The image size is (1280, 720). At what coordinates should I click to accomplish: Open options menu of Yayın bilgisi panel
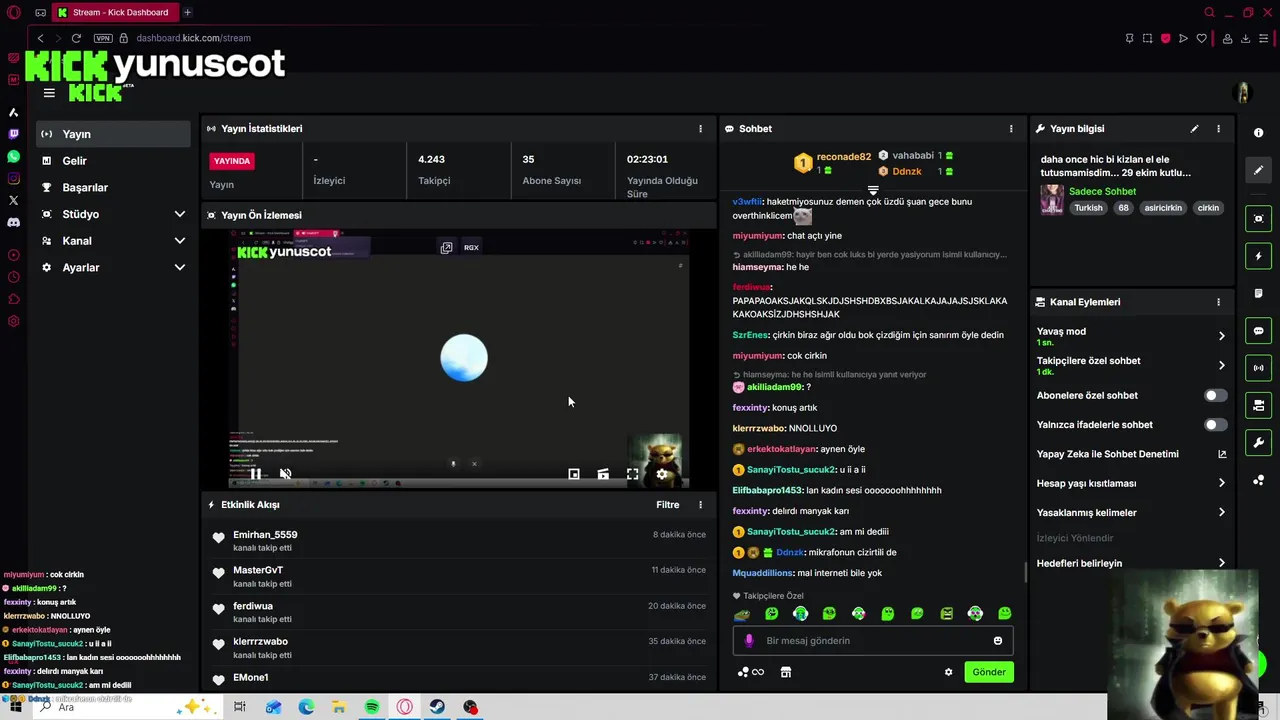[1218, 129]
